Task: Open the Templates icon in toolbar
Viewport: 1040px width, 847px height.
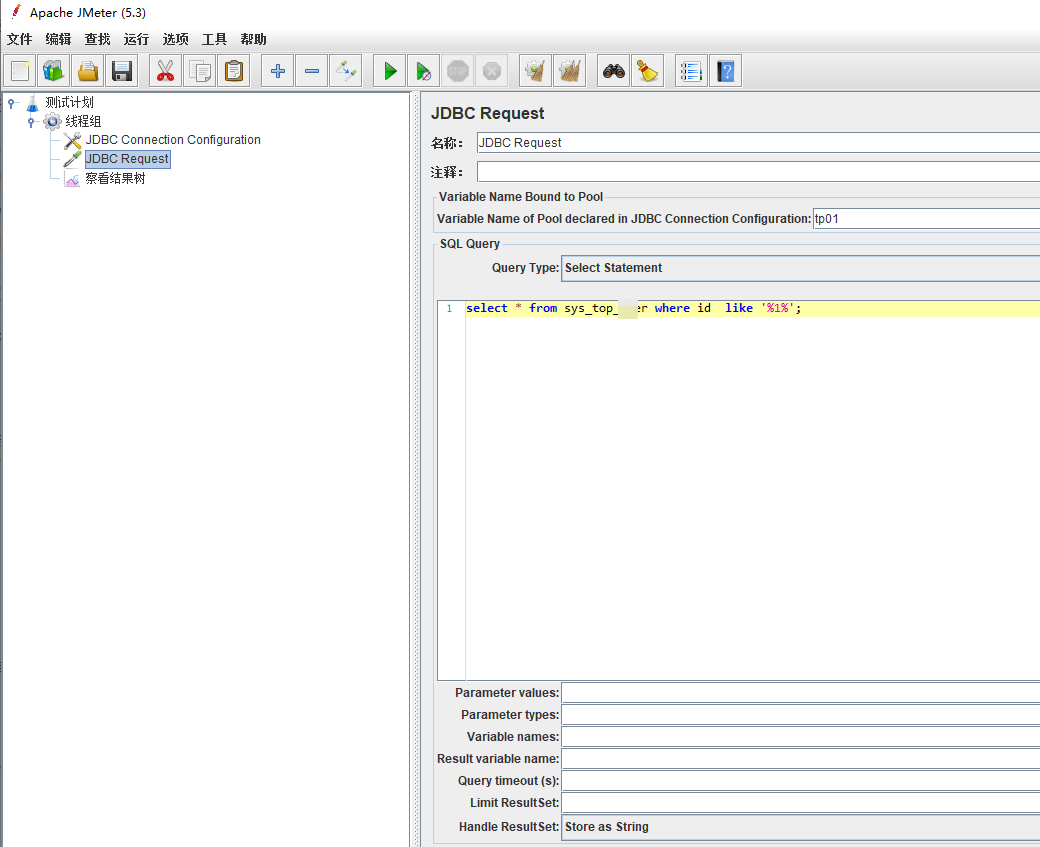Action: coord(54,71)
